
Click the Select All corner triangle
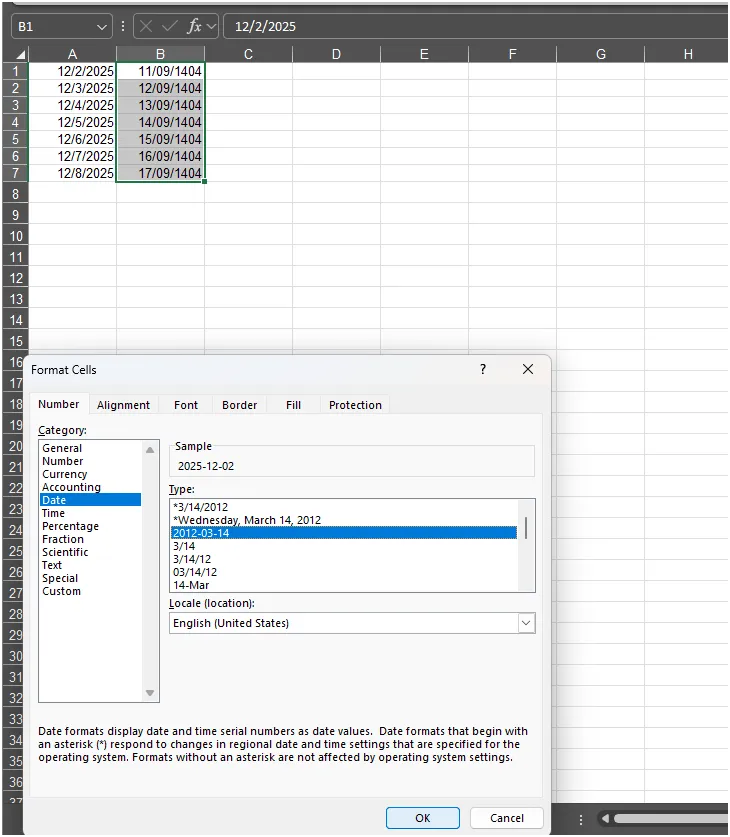pos(20,54)
